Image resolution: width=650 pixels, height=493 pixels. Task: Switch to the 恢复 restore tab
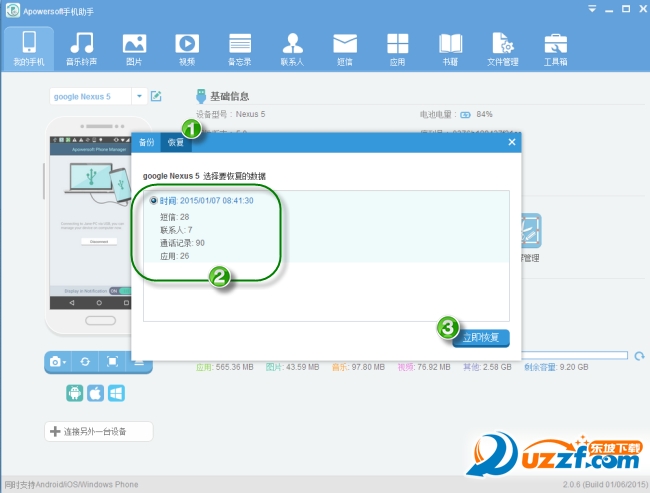click(176, 143)
